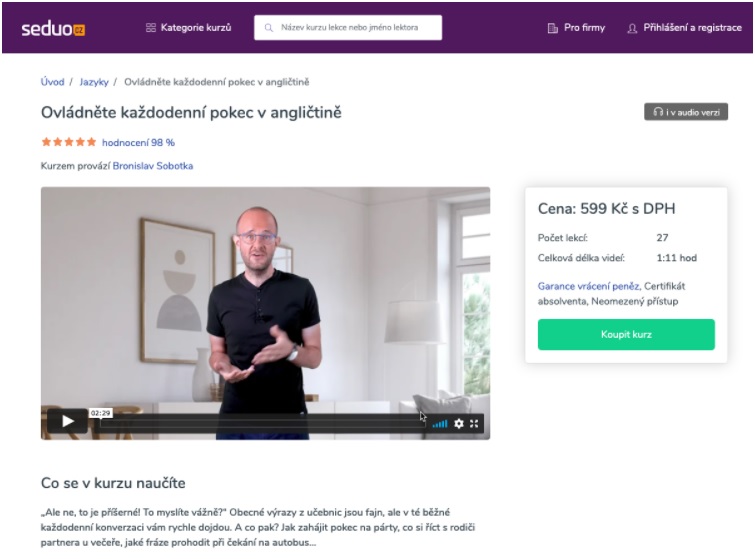Click the Kategorie kurzů grid icon

(x=151, y=28)
